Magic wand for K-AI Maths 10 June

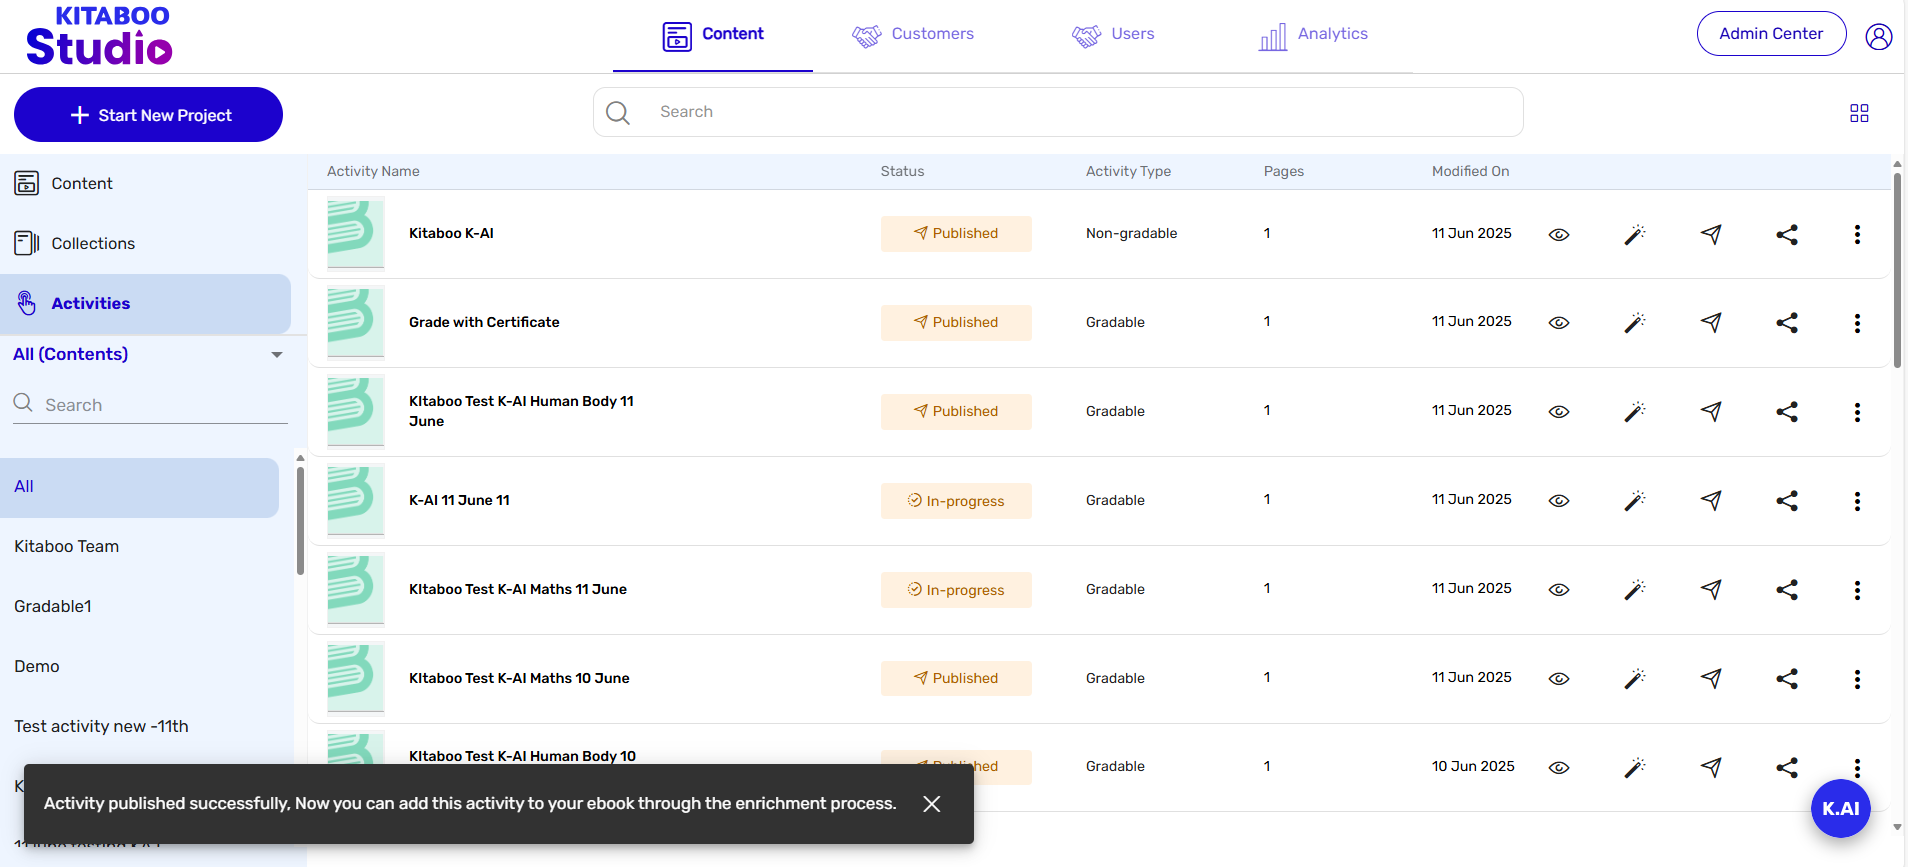point(1634,679)
